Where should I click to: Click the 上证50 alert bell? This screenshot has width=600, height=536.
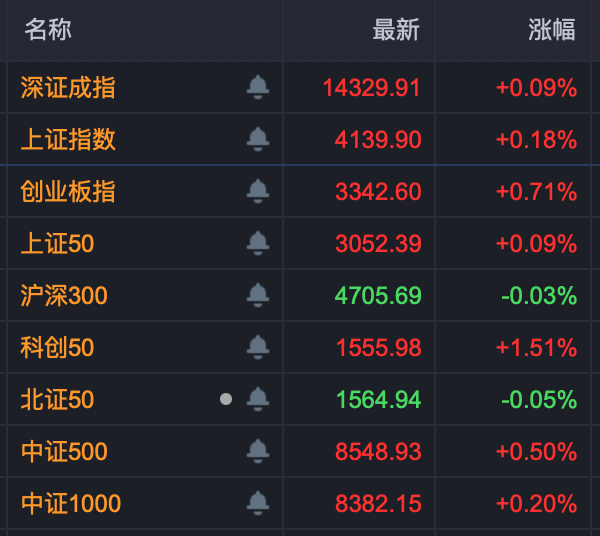[x=258, y=243]
